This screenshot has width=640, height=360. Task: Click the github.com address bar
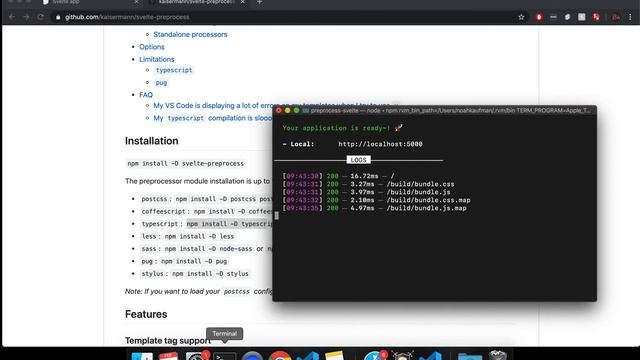286,17
